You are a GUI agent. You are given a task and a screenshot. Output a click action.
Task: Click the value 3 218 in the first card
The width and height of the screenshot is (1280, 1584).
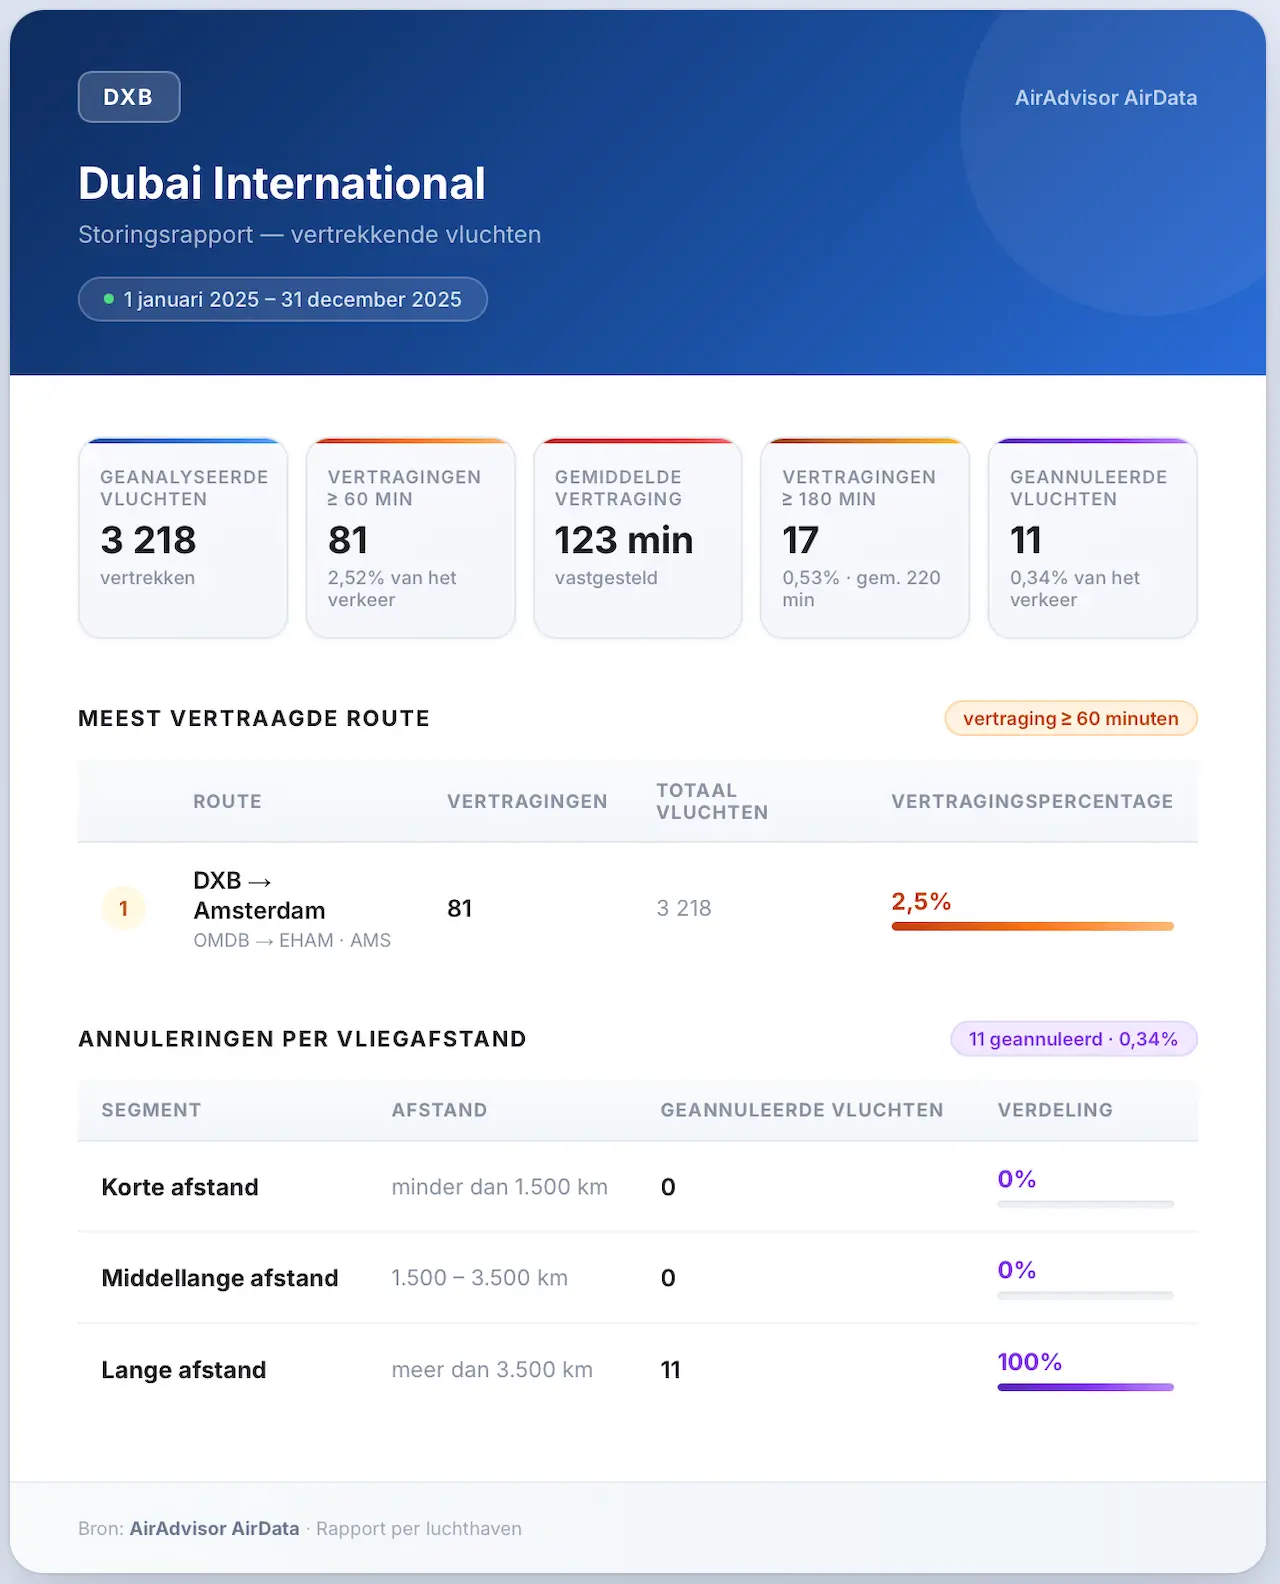click(x=148, y=540)
